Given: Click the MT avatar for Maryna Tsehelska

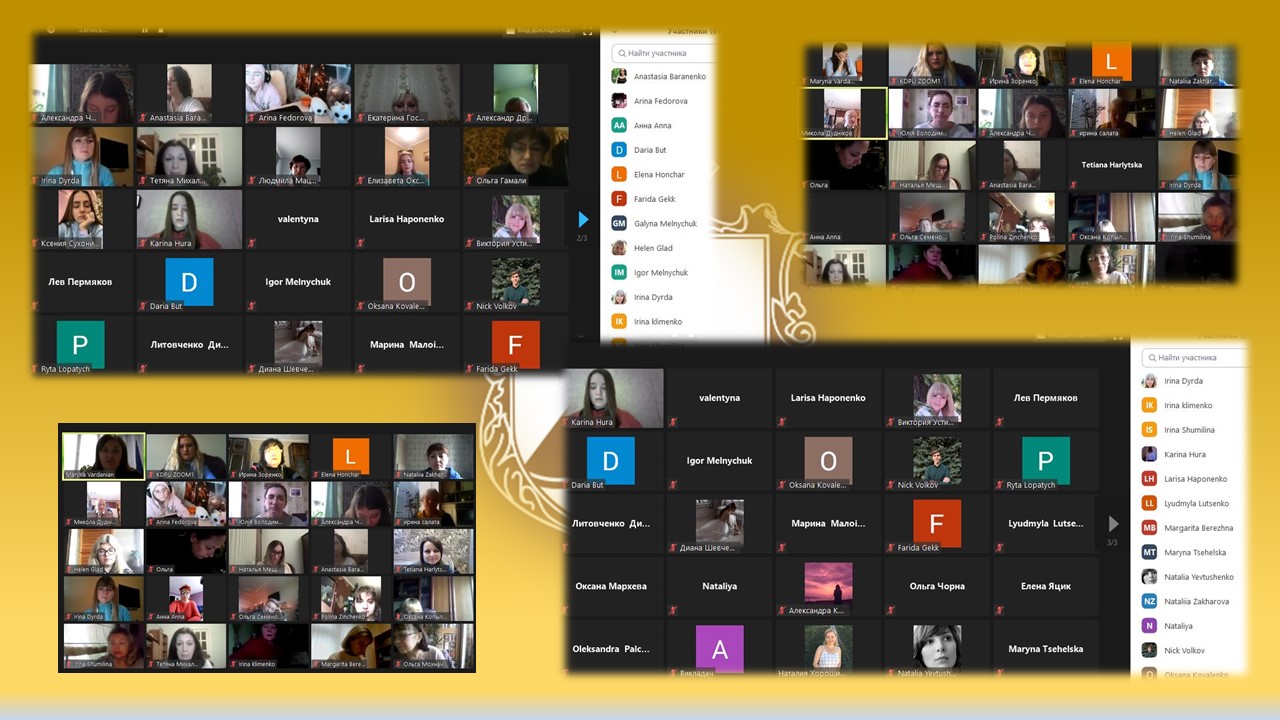Looking at the screenshot, I should coord(1150,552).
